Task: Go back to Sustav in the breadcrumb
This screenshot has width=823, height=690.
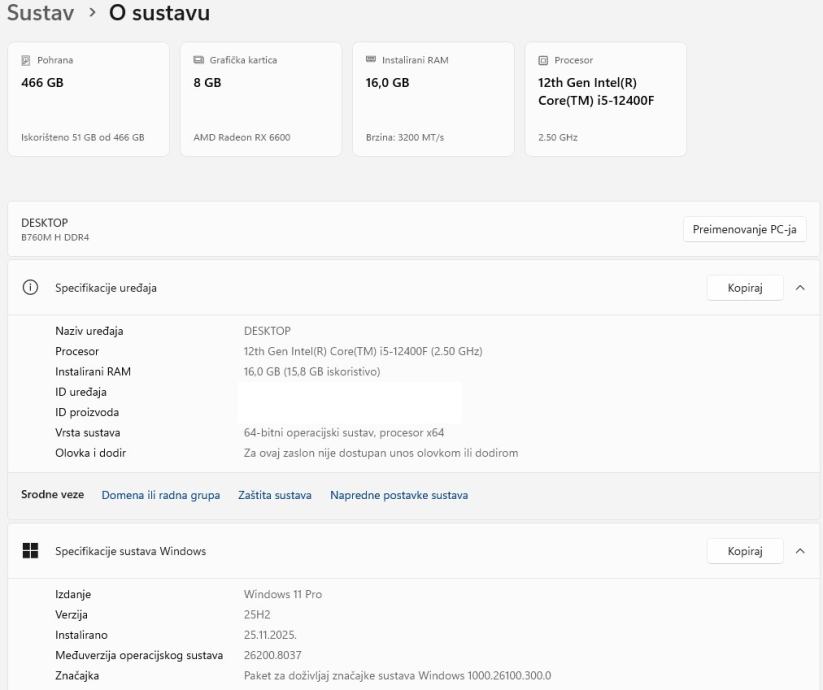Action: pos(47,14)
